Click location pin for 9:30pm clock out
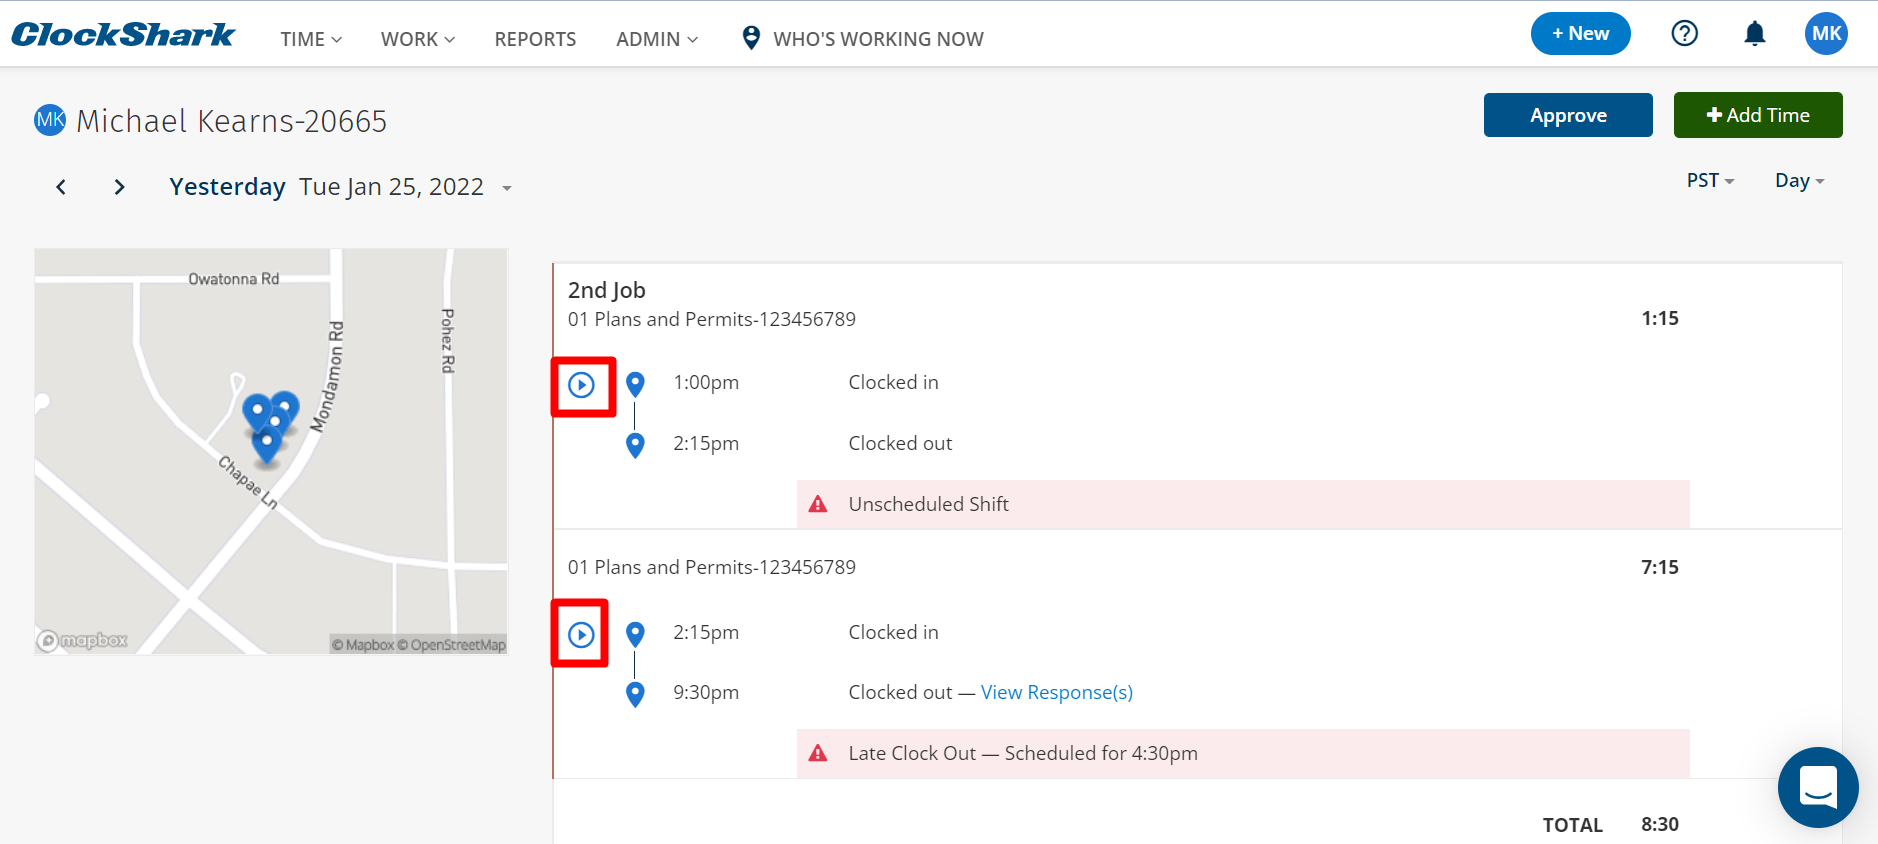Screen dimensions: 1878x844 (x=635, y=694)
